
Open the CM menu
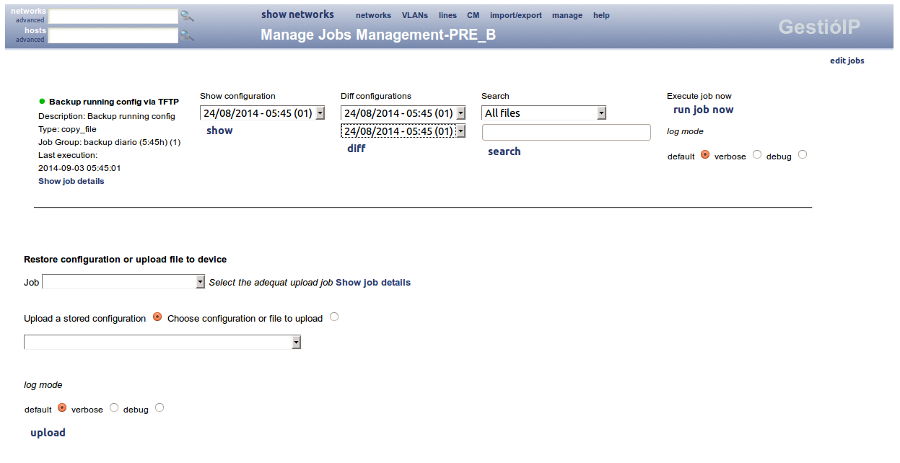coord(473,15)
